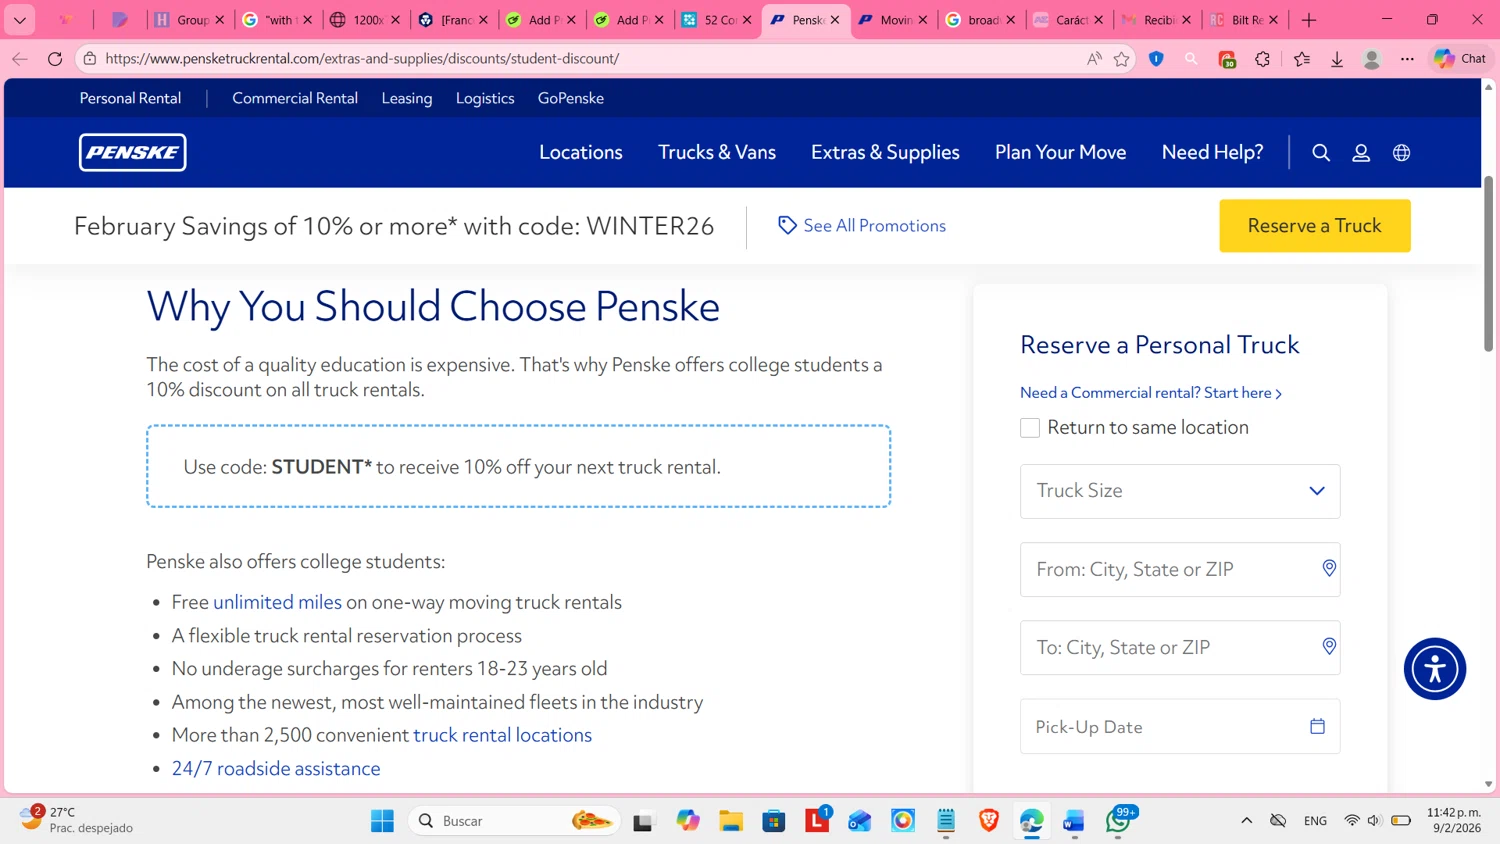Click the browser address bar URL
Screen dimensions: 1500x844
point(362,59)
